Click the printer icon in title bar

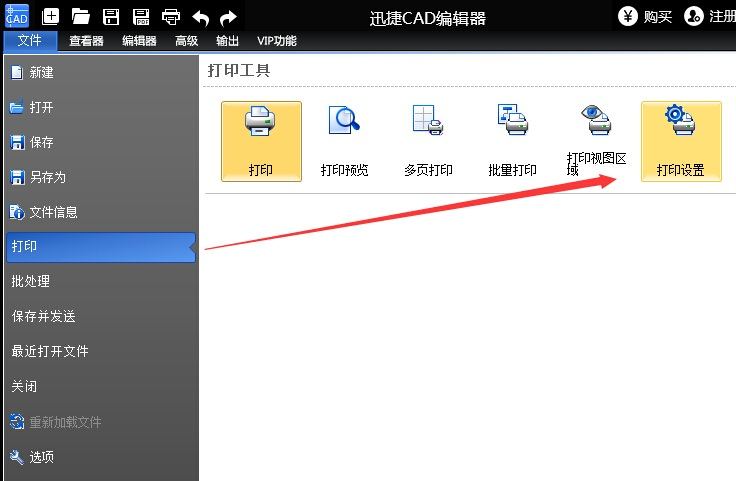click(x=171, y=16)
